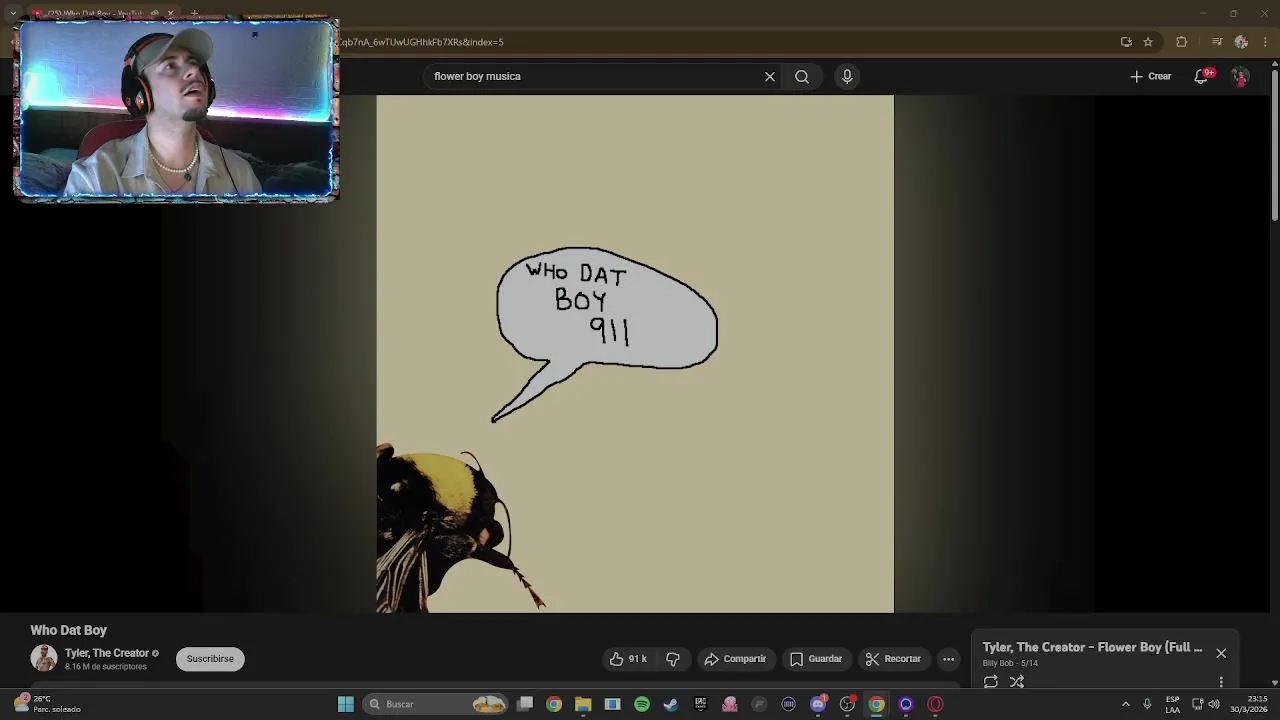
Task: Show hidden system tray icons
Action: pyautogui.click(x=1126, y=704)
